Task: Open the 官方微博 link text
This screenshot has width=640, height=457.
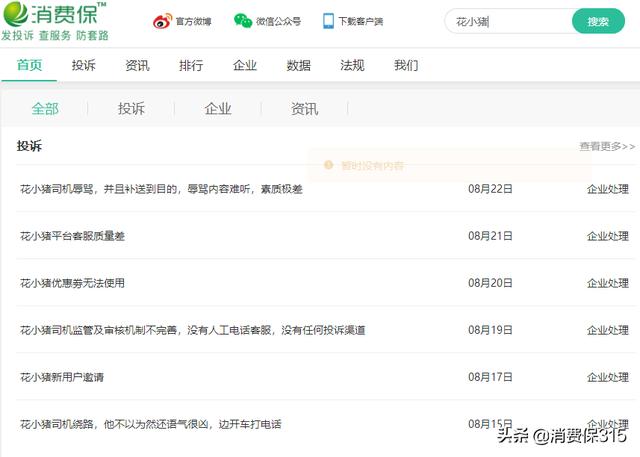Action: [193, 21]
